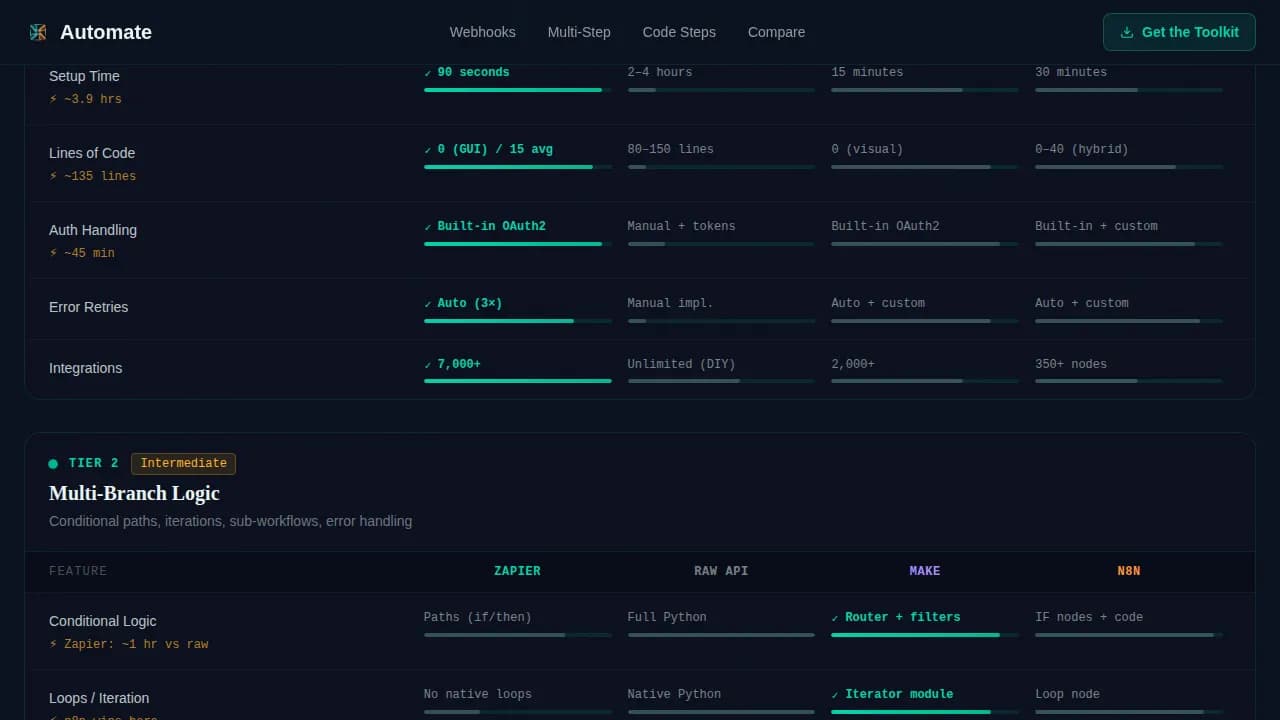This screenshot has width=1280, height=720.
Task: Click the Auth Handling feature label
Action: tap(93, 230)
